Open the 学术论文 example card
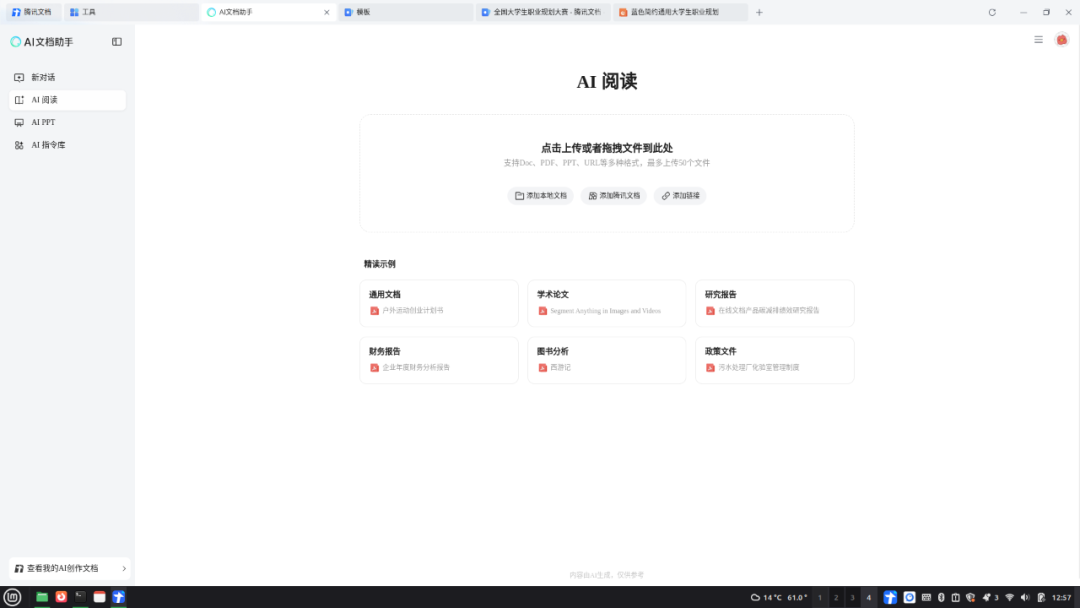This screenshot has width=1080, height=608. (x=607, y=303)
